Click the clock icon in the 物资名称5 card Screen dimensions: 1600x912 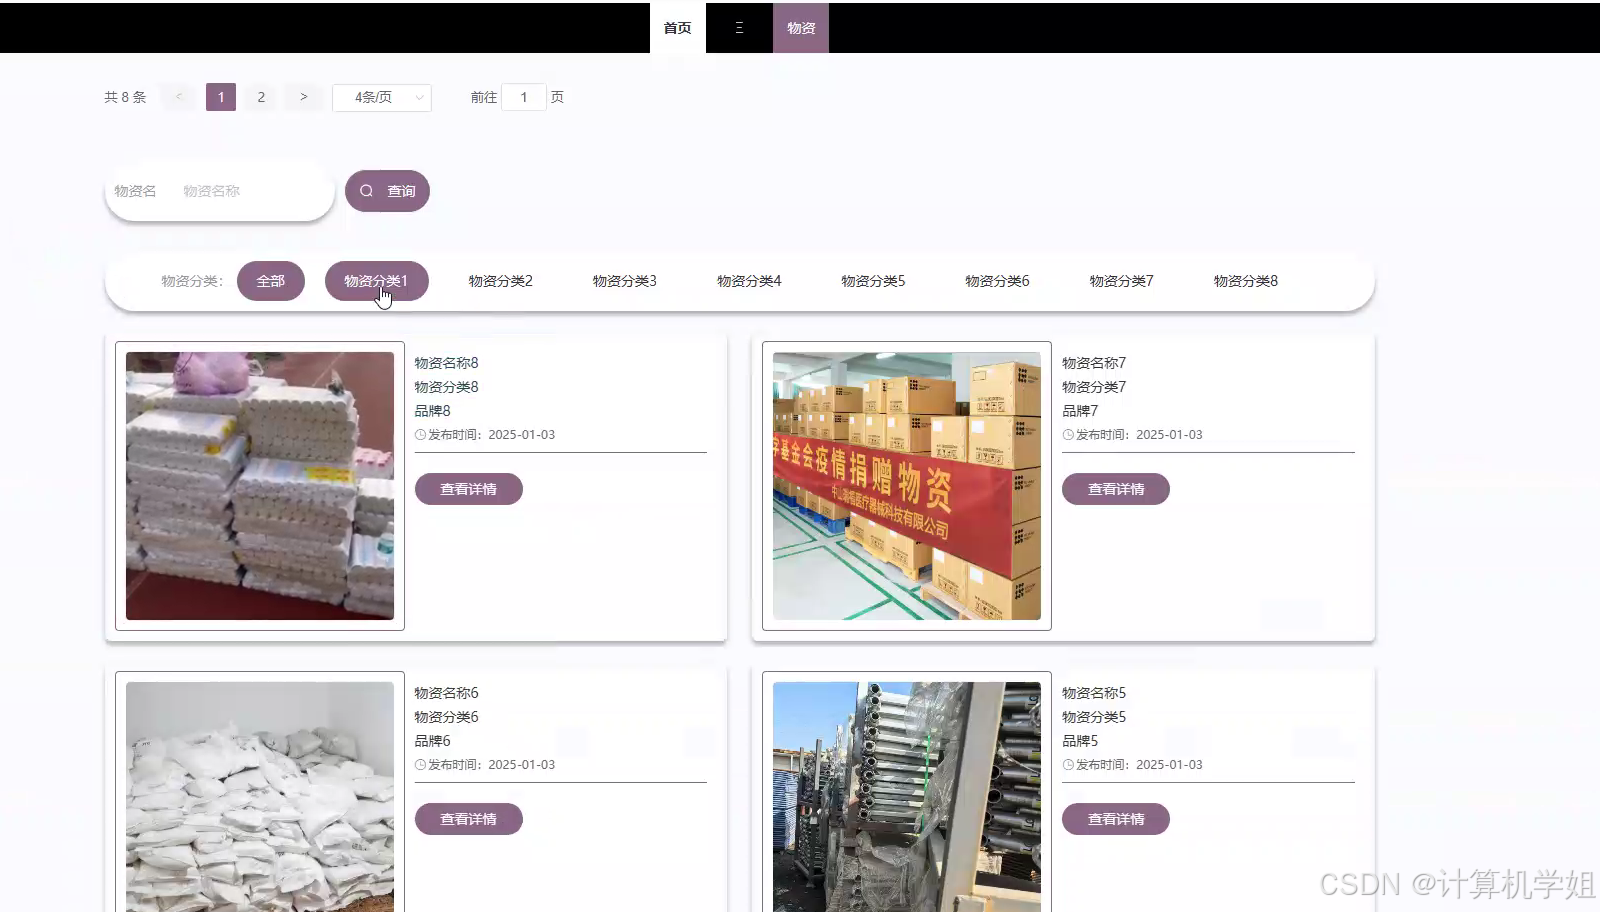pyautogui.click(x=1068, y=765)
